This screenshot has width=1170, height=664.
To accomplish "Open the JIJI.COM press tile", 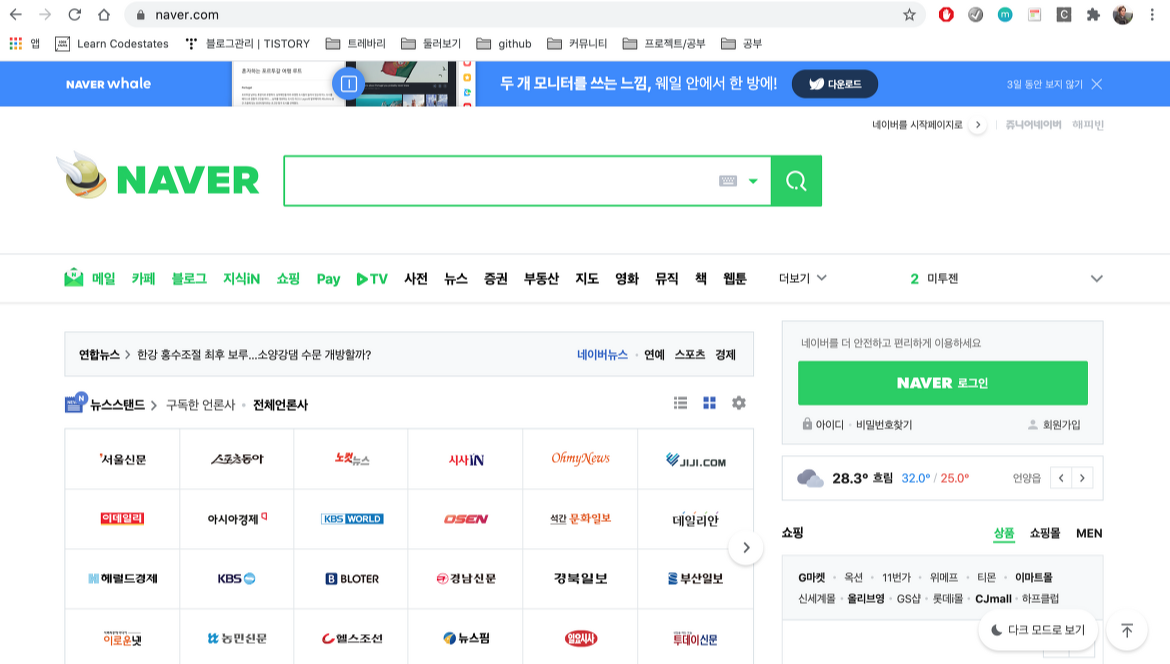I will [x=695, y=459].
